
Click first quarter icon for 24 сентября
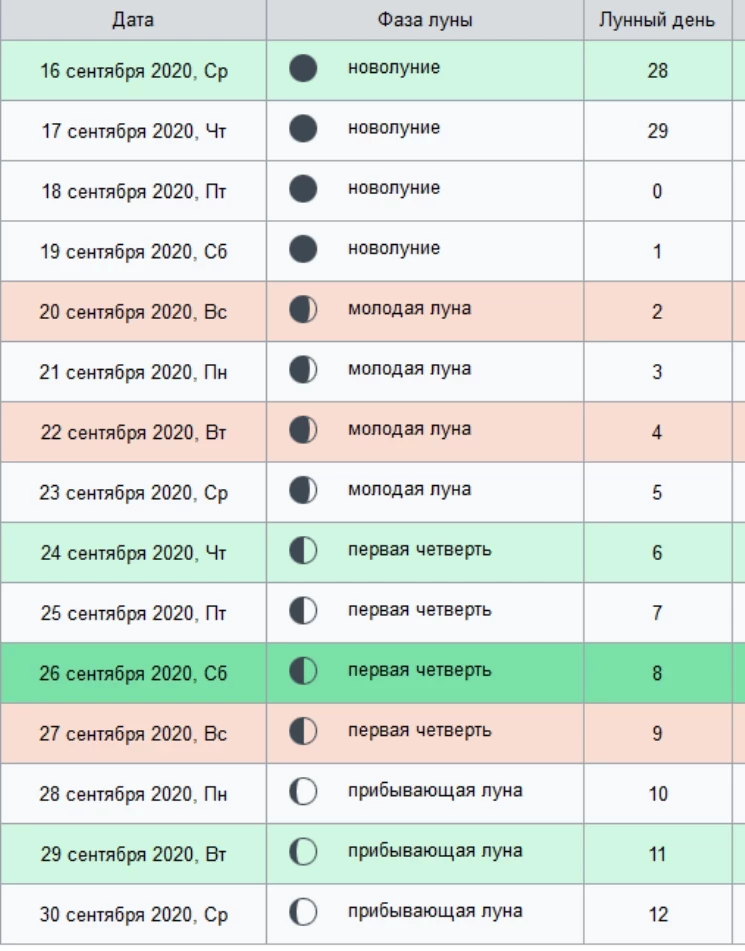[303, 551]
